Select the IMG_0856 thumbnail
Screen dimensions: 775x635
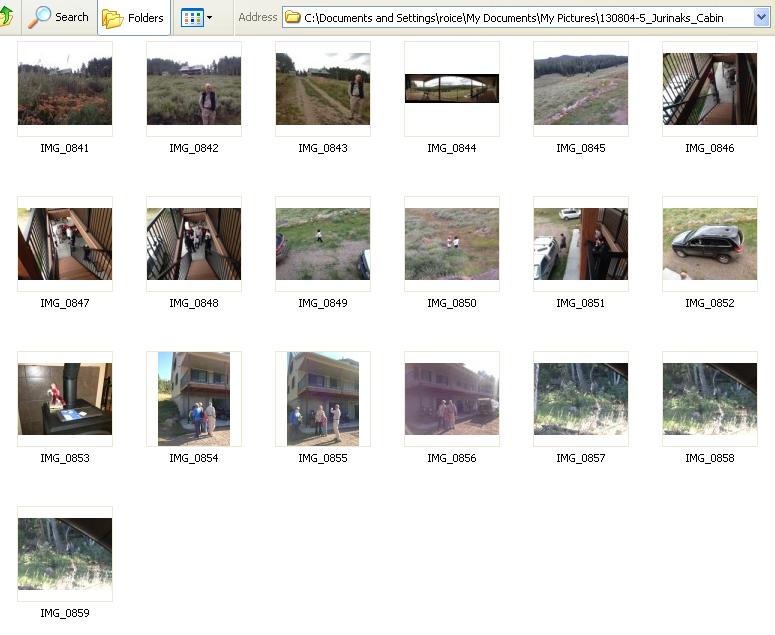452,399
